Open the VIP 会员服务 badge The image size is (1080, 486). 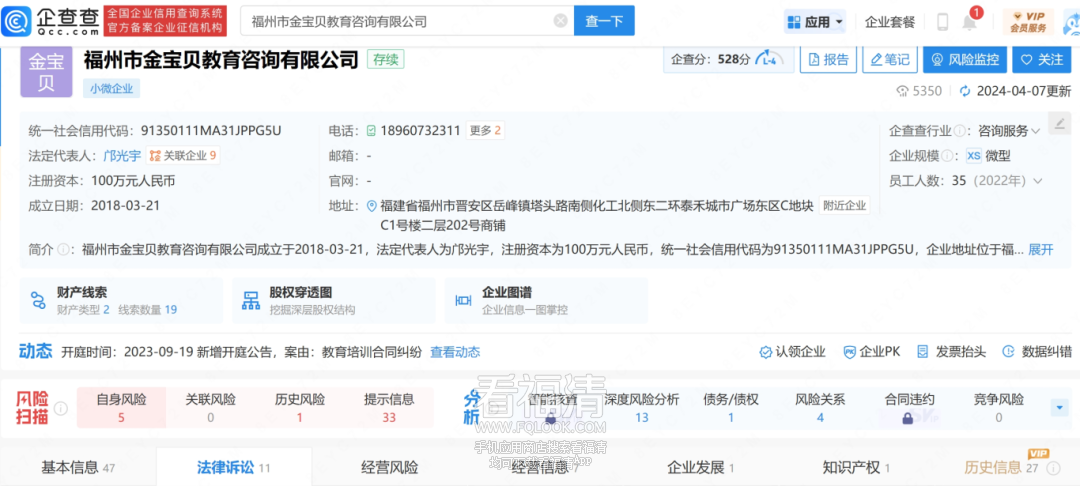1027,21
